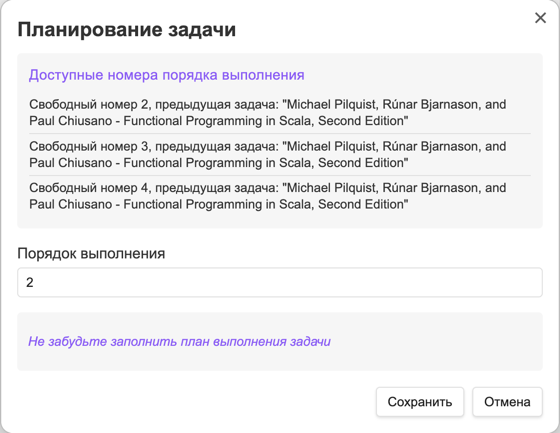Click divider line above the number 4 entry

click(280, 175)
